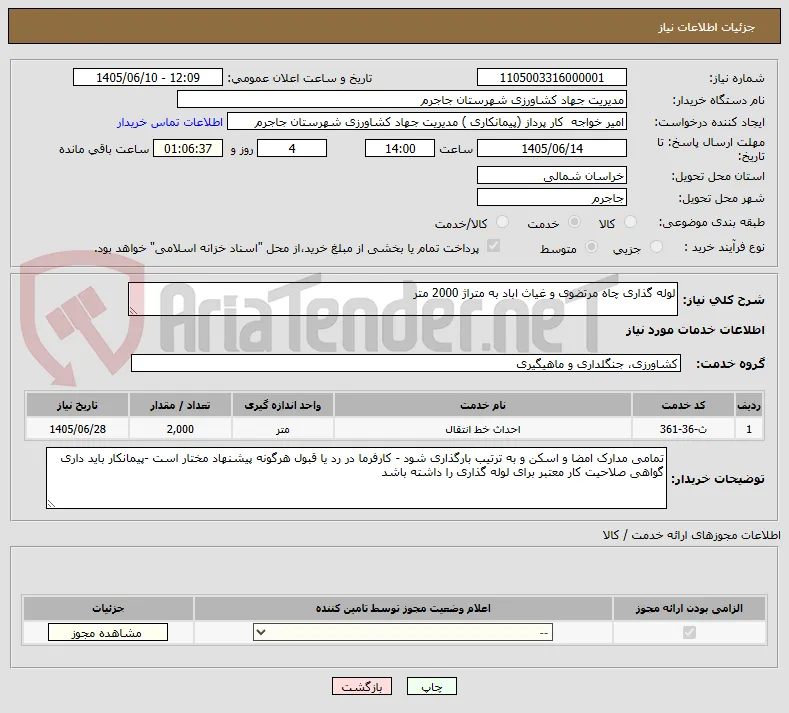This screenshot has height=713, width=789.
Task: Open the license status dropdown
Action: pos(403,632)
